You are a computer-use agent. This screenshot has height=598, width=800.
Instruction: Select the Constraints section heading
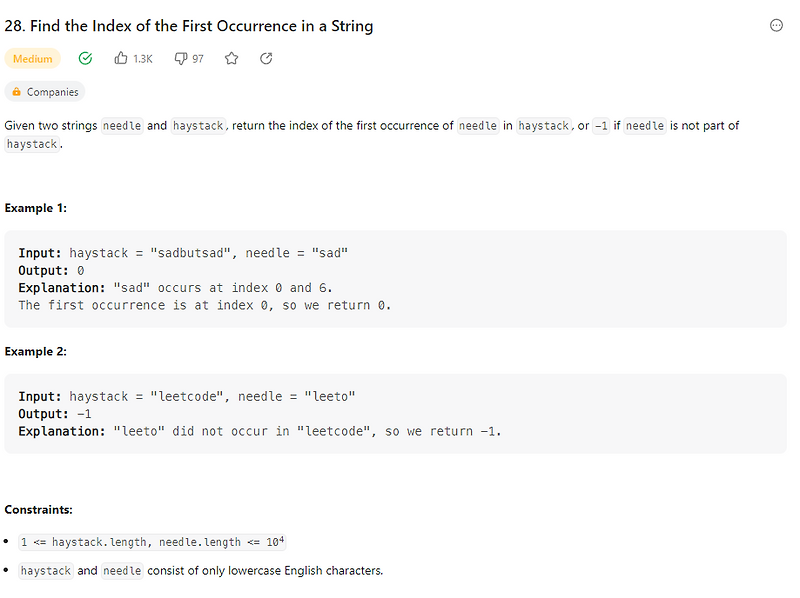[x=37, y=509]
